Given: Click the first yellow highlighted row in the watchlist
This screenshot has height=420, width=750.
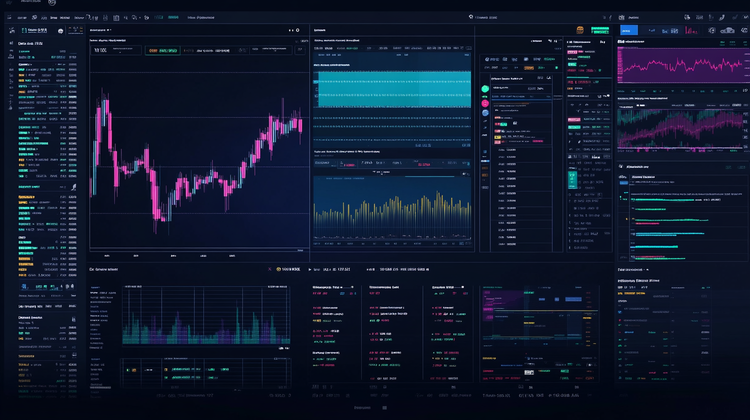Looking at the screenshot, I should click(x=27, y=198).
